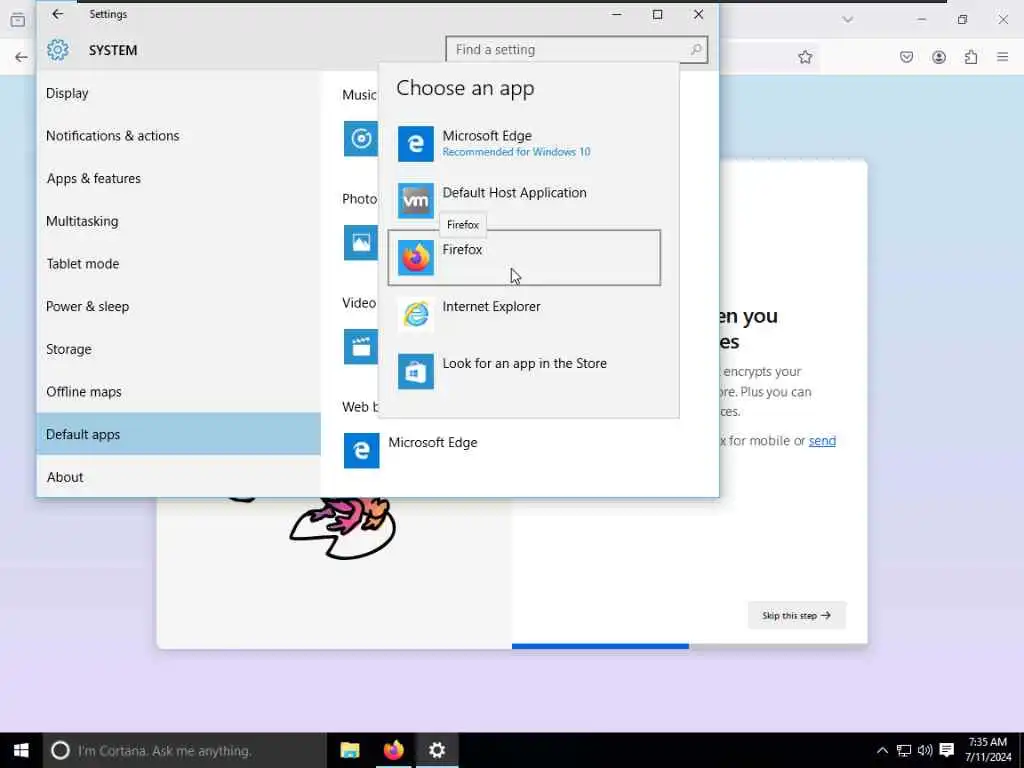Viewport: 1024px width, 768px height.
Task: Click Cortana Ask me anything box
Action: 185,750
